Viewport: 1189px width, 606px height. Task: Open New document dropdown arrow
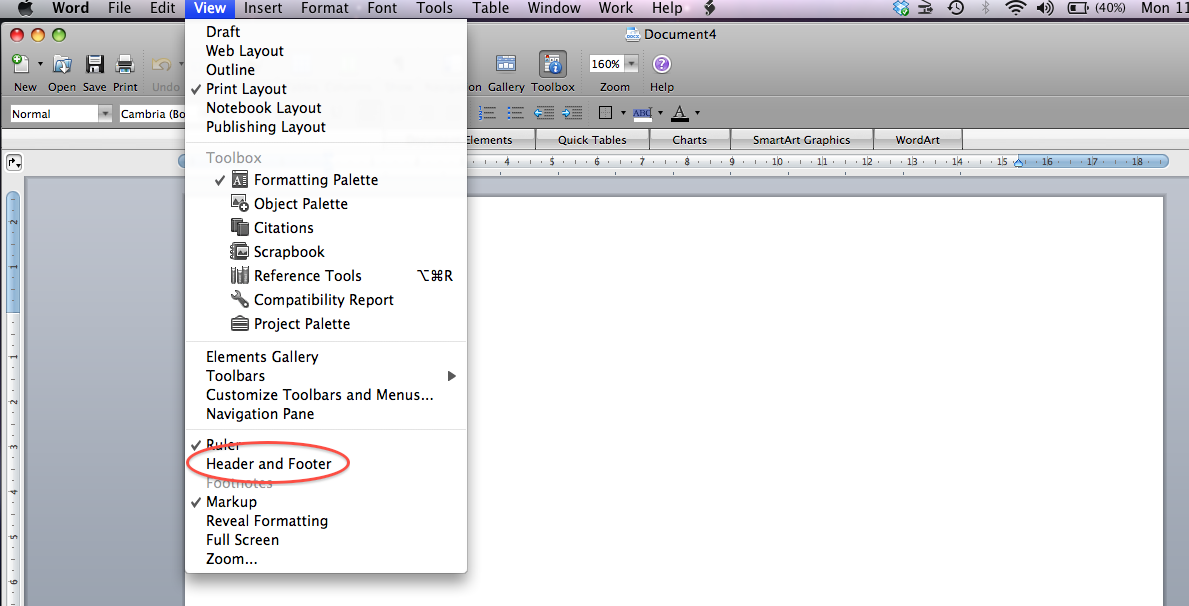coord(40,64)
